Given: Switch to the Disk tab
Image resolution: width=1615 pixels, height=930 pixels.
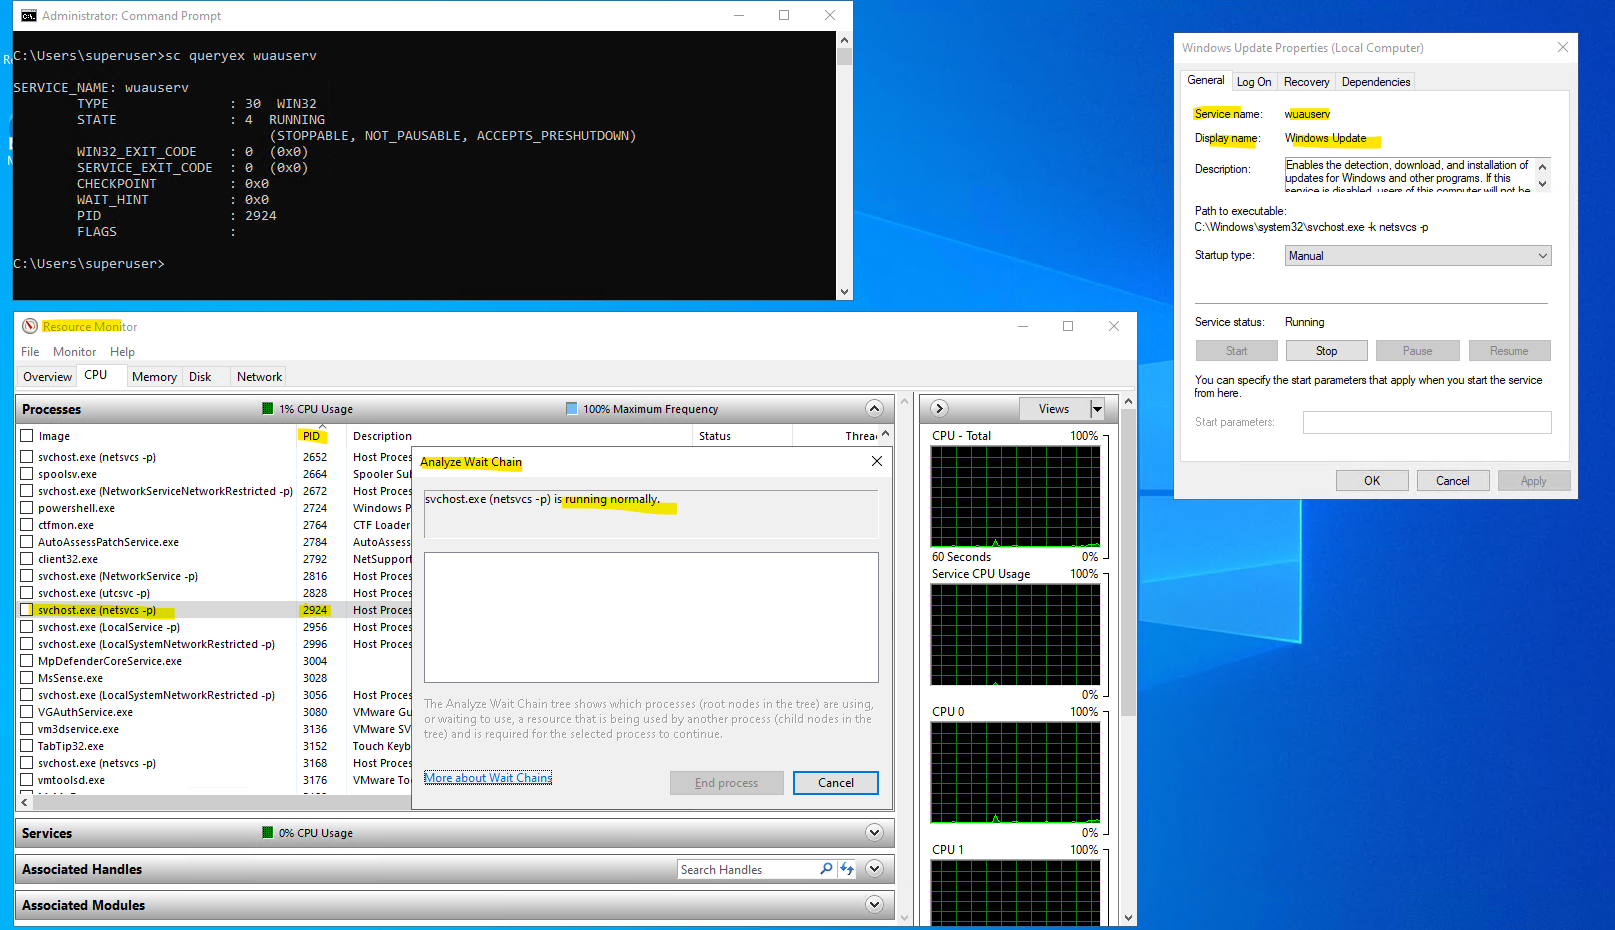Looking at the screenshot, I should (x=200, y=377).
